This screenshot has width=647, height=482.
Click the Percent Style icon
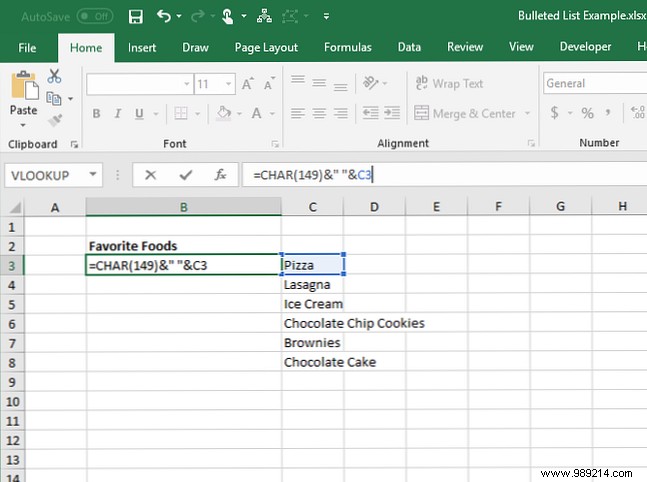[587, 113]
